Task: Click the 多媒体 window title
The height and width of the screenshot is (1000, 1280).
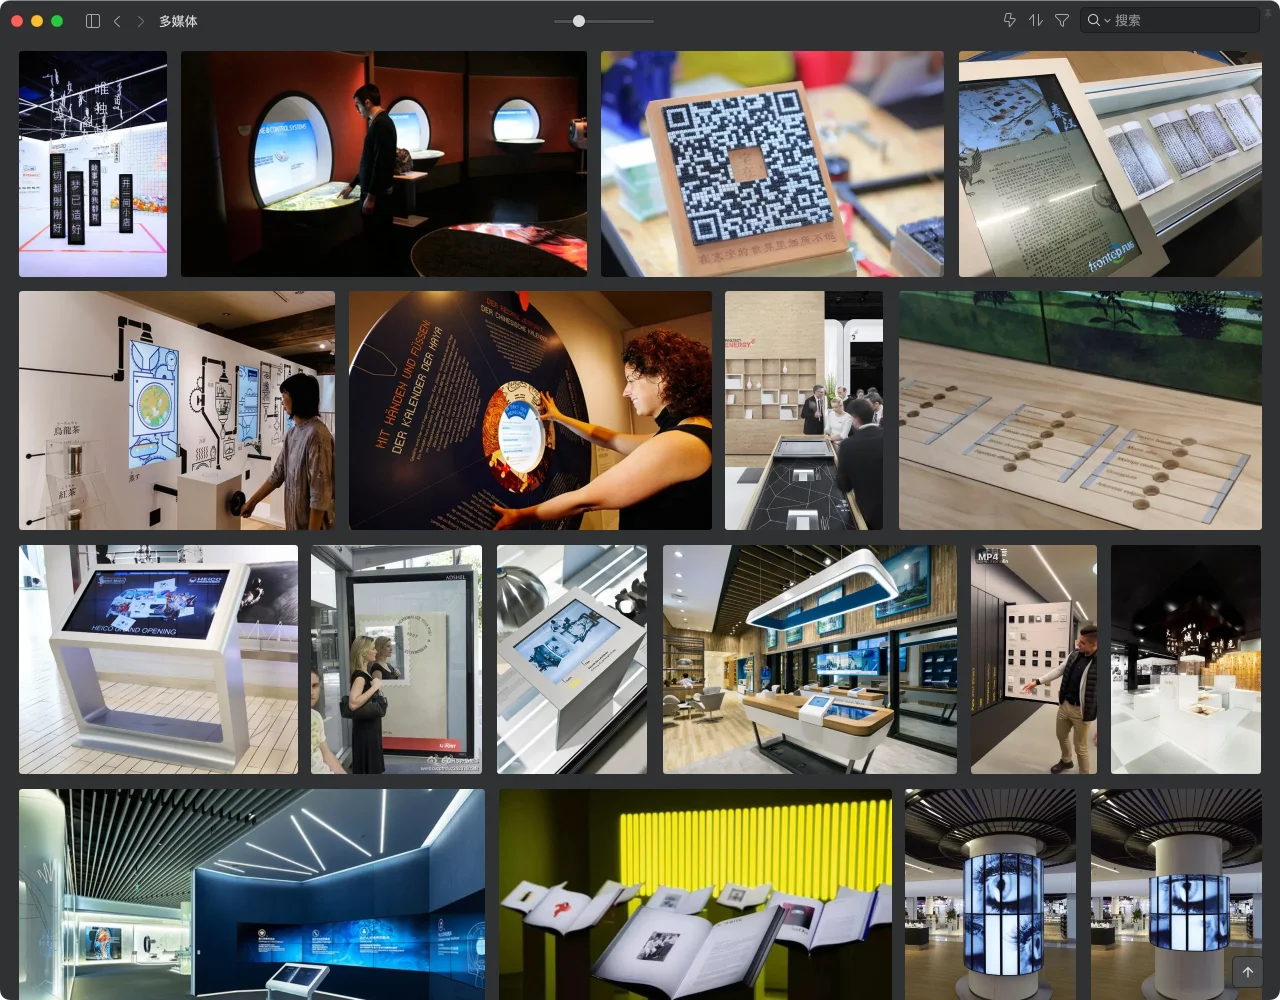Action: (x=178, y=21)
